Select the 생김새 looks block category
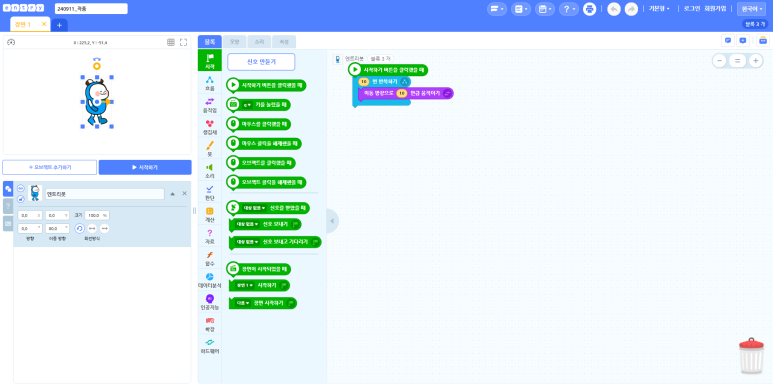This screenshot has height=385, width=773. [210, 127]
